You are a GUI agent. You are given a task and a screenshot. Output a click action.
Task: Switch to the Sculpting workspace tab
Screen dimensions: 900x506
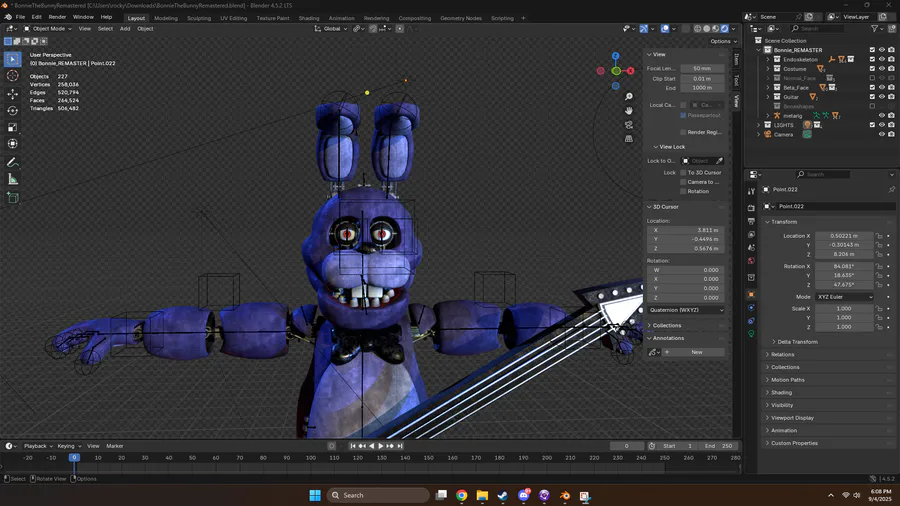[x=199, y=18]
